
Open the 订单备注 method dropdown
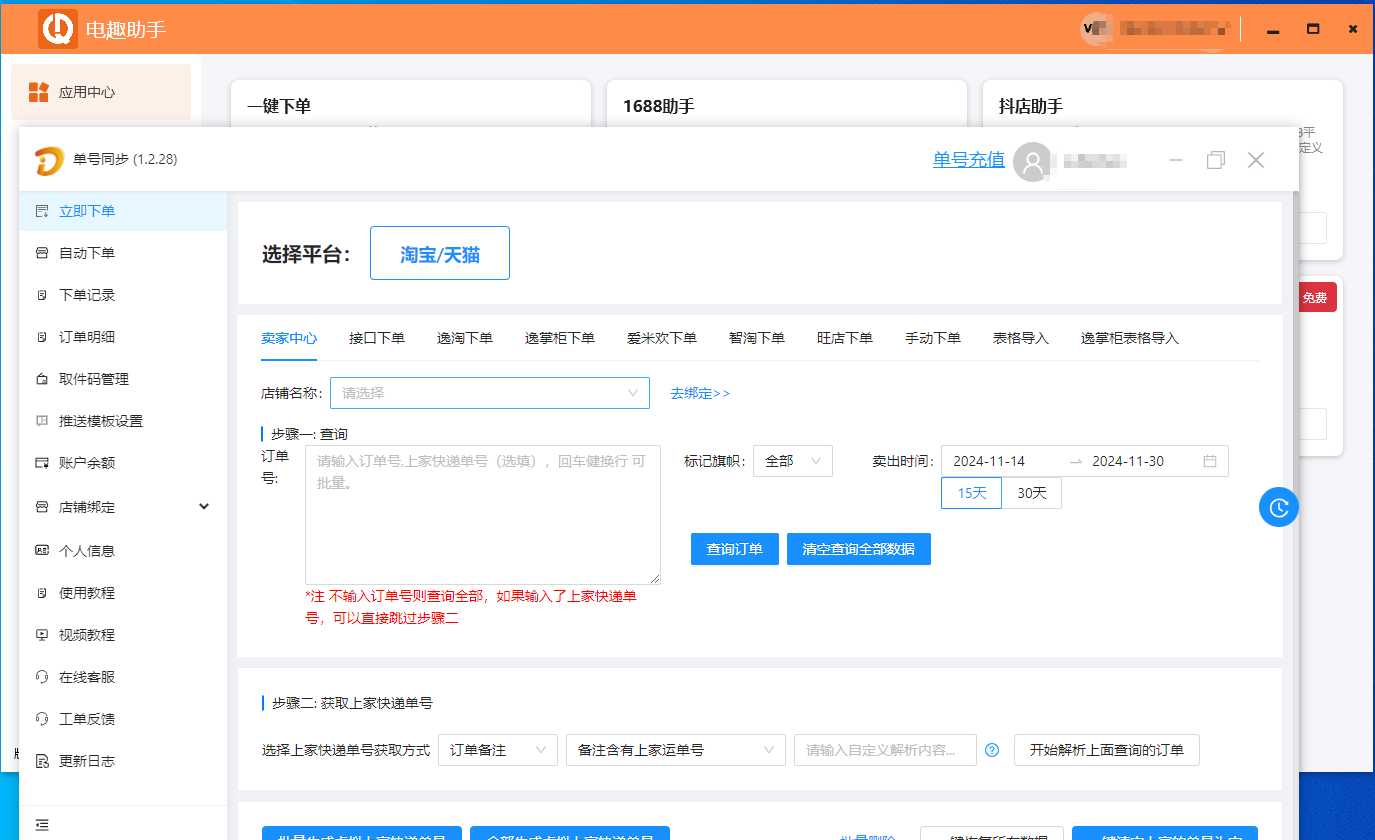[x=498, y=750]
